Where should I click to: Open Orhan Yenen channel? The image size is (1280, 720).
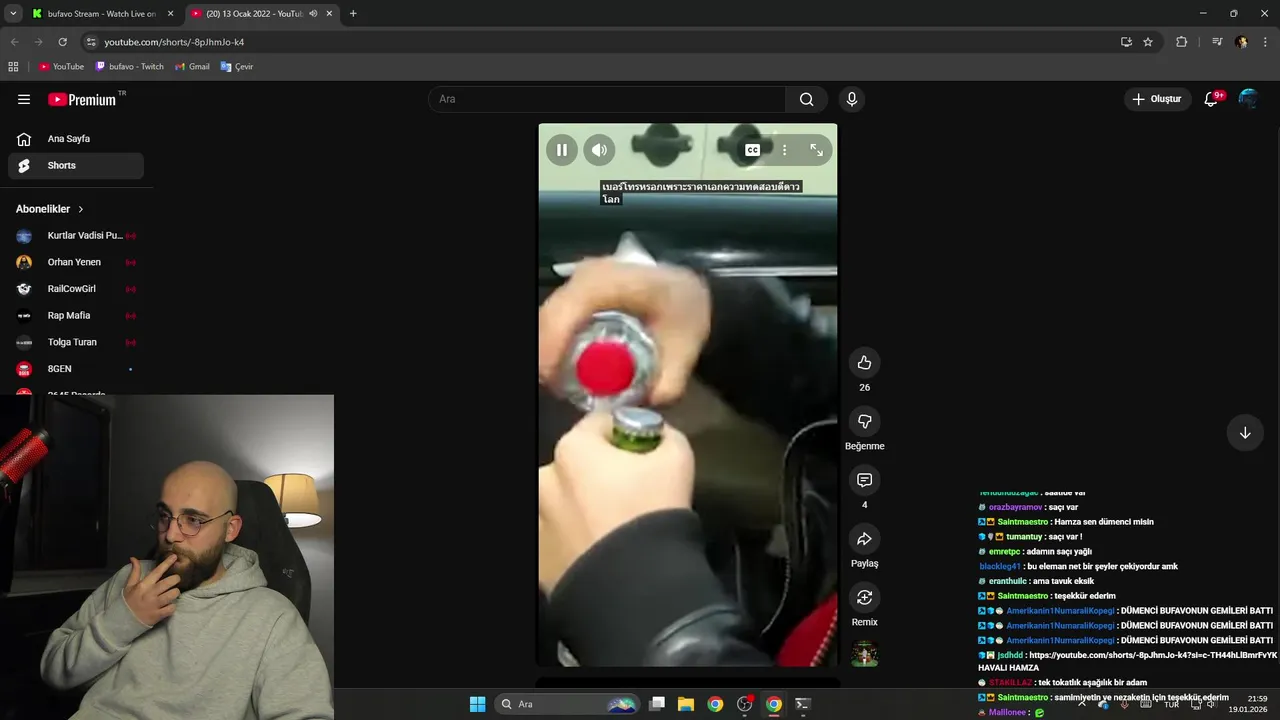click(x=76, y=262)
